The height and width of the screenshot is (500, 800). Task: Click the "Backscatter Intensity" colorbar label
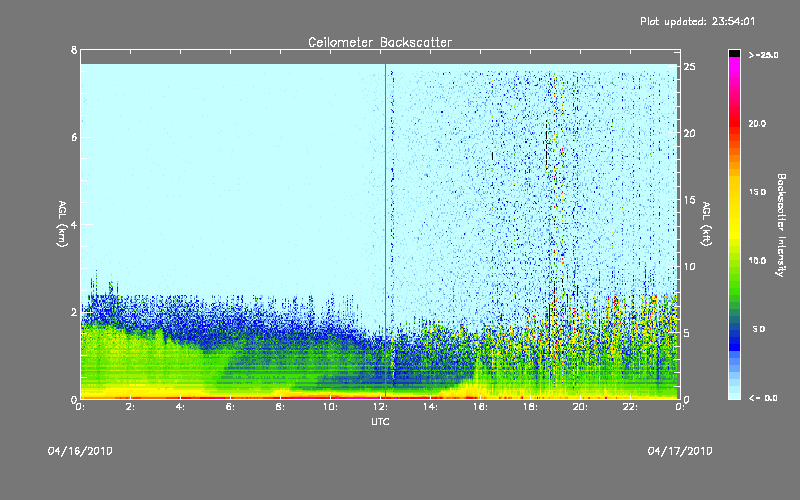pos(781,225)
